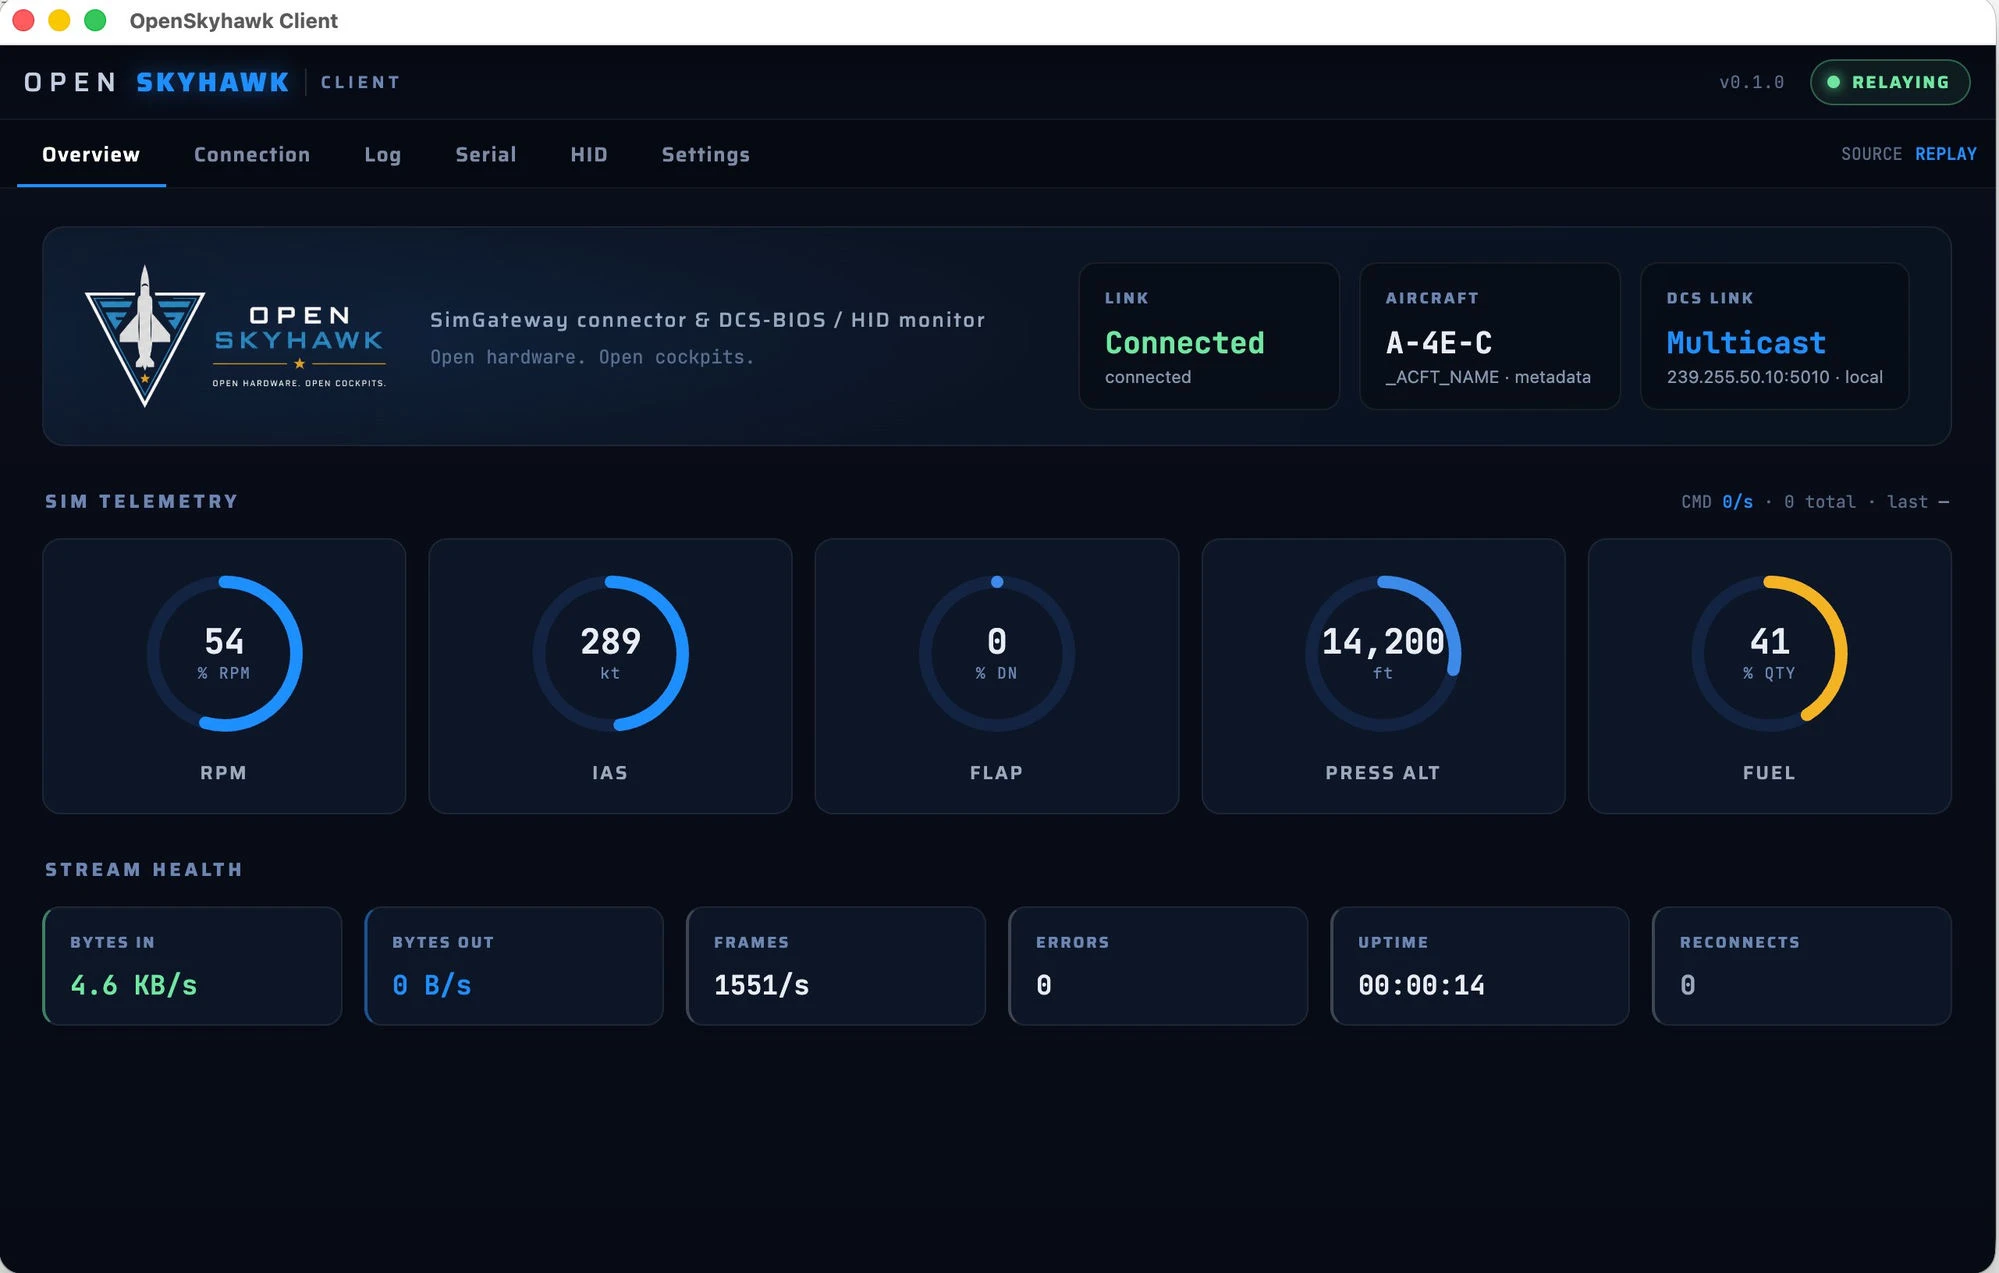The image size is (1999, 1273).
Task: Click the ERRORS count card
Action: (x=1158, y=966)
